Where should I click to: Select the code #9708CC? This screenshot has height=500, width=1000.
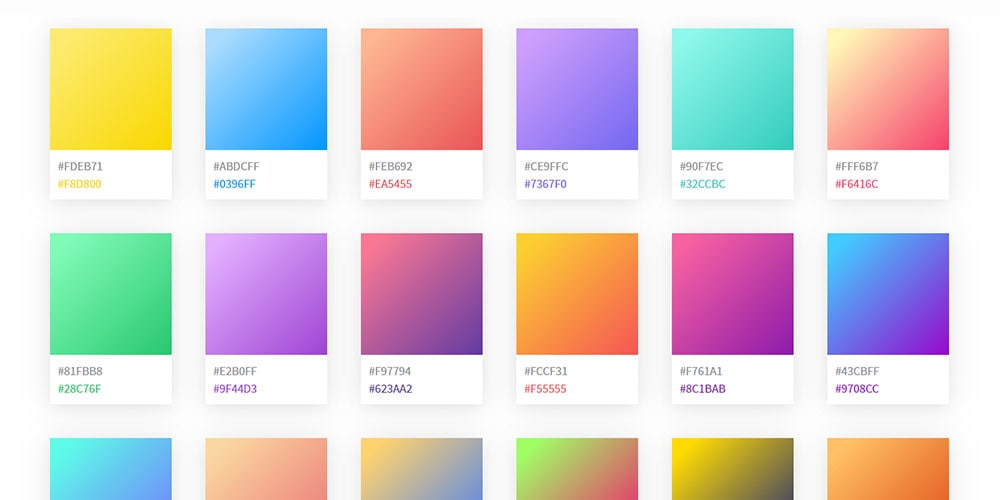coord(857,389)
